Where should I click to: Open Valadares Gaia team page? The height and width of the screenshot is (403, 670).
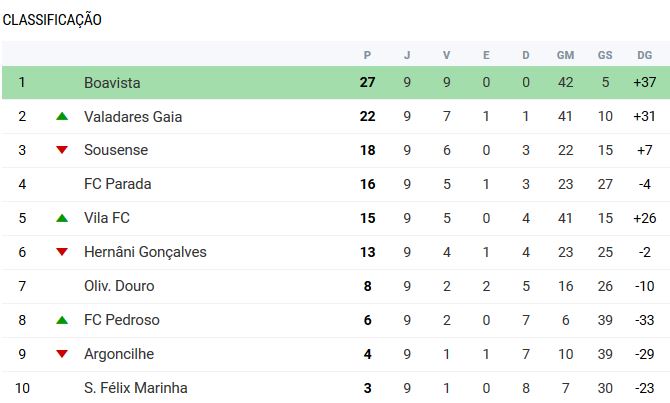(x=133, y=117)
